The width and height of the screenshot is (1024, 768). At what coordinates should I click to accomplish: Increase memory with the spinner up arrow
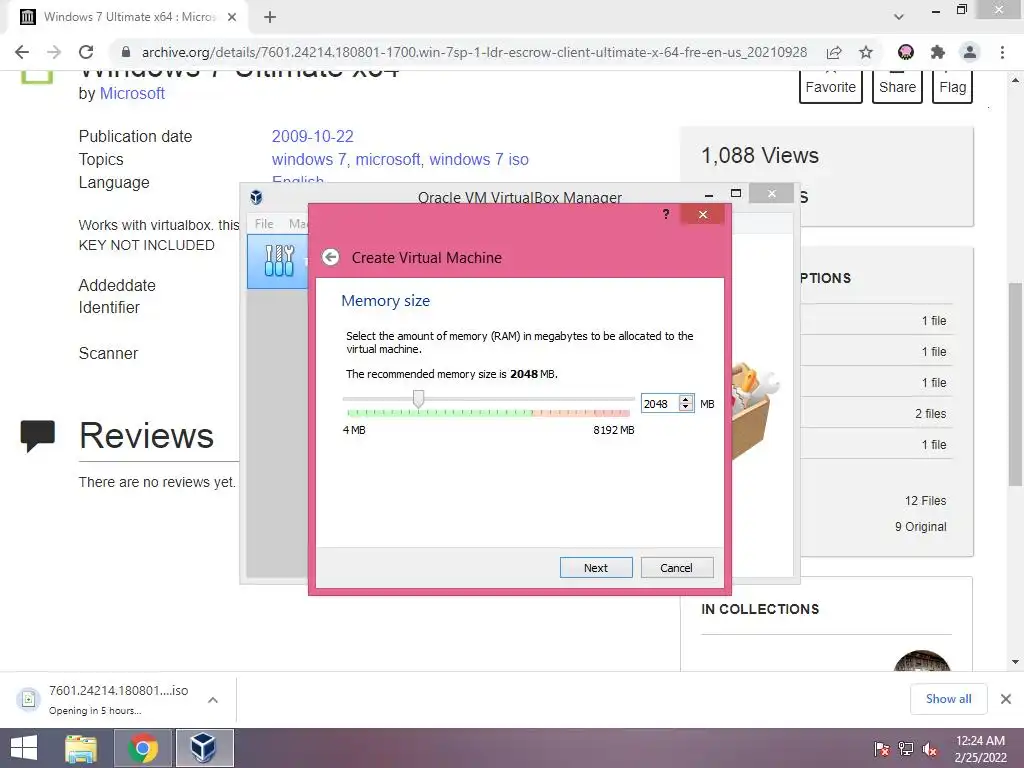click(x=686, y=400)
